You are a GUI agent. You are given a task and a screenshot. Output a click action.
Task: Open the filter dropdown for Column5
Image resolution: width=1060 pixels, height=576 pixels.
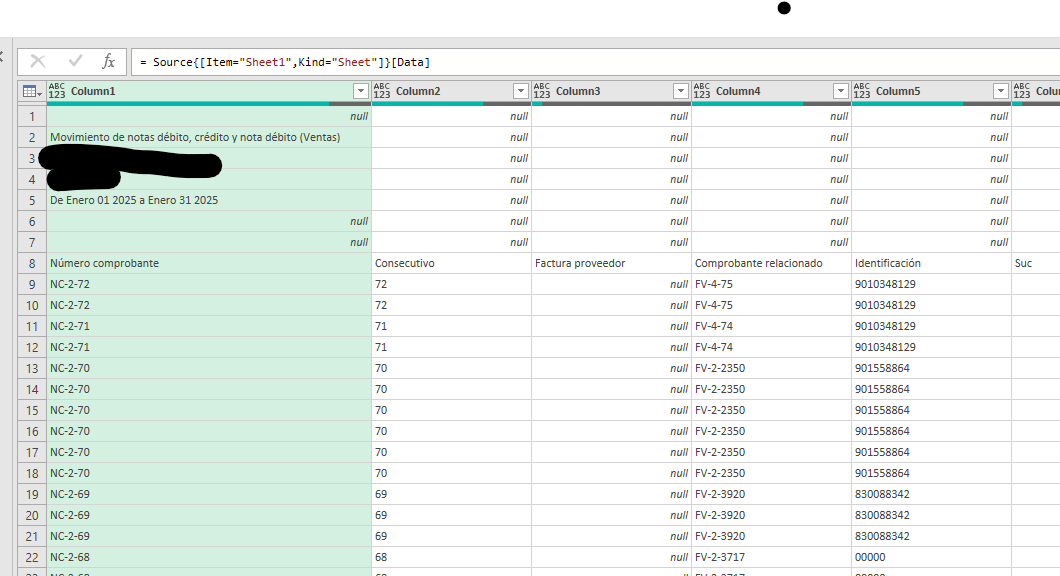1000,91
